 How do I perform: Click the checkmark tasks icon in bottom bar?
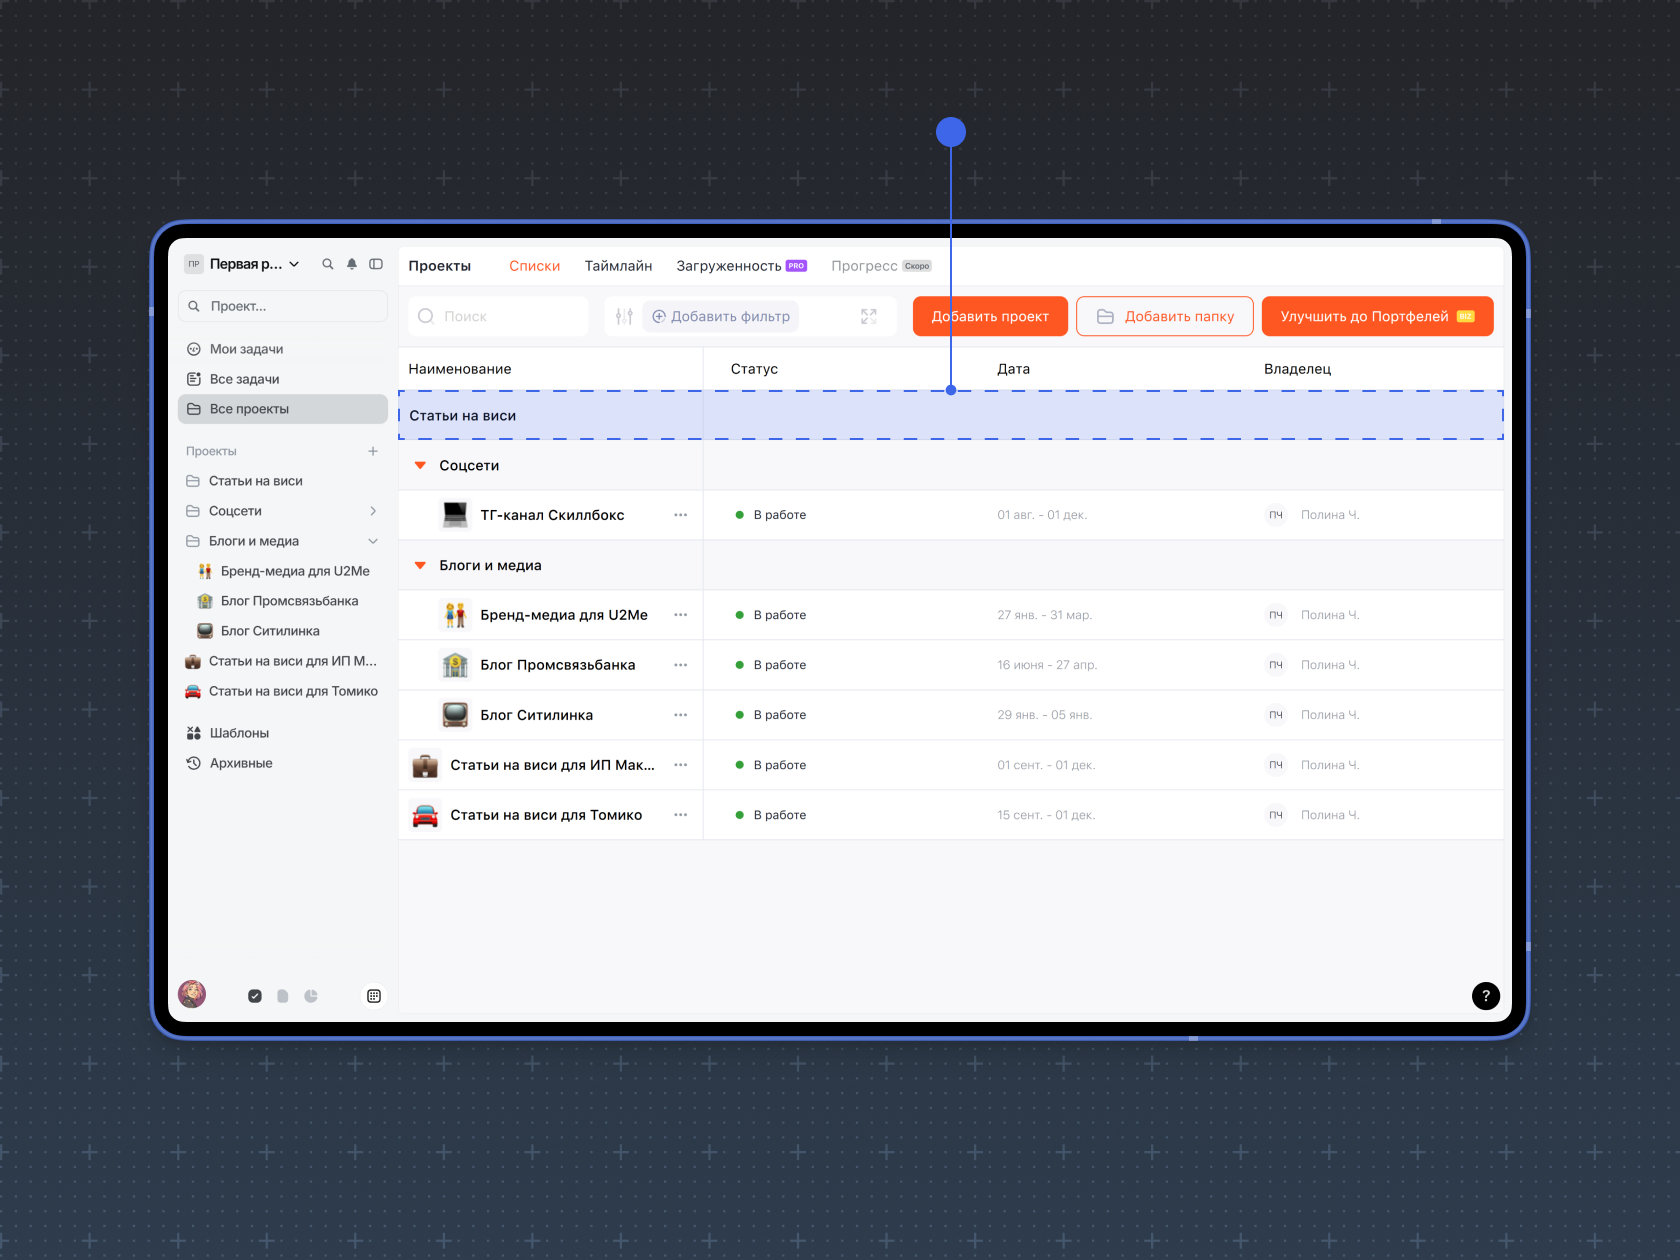pyautogui.click(x=255, y=996)
